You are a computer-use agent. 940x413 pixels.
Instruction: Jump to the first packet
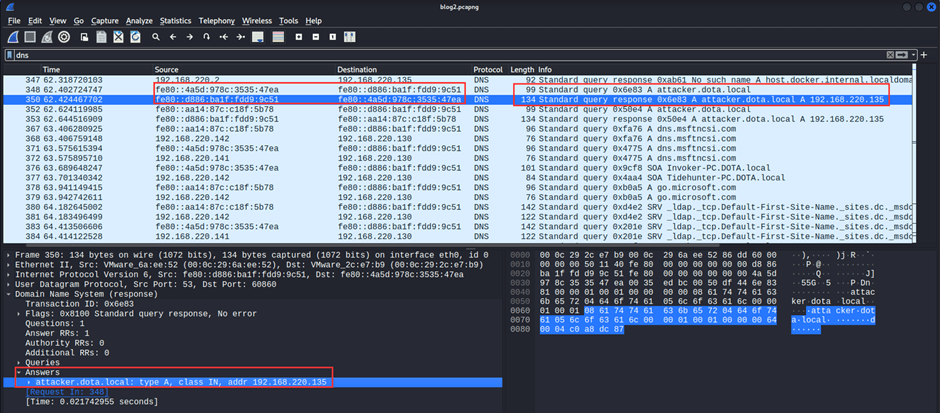(224, 37)
